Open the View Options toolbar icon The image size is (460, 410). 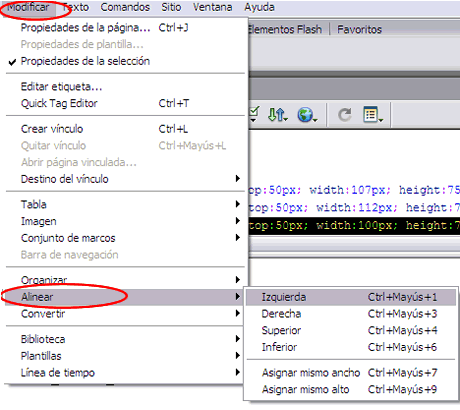tap(373, 115)
